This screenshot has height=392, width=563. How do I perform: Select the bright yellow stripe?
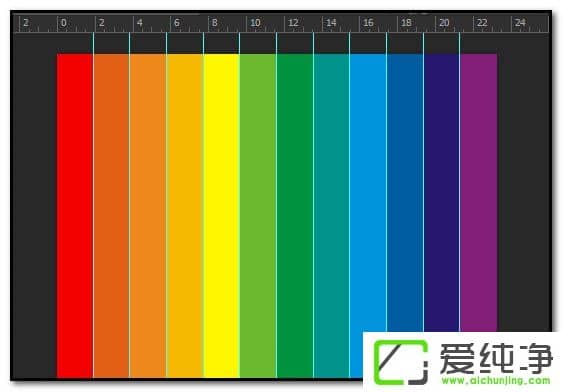pyautogui.click(x=222, y=215)
